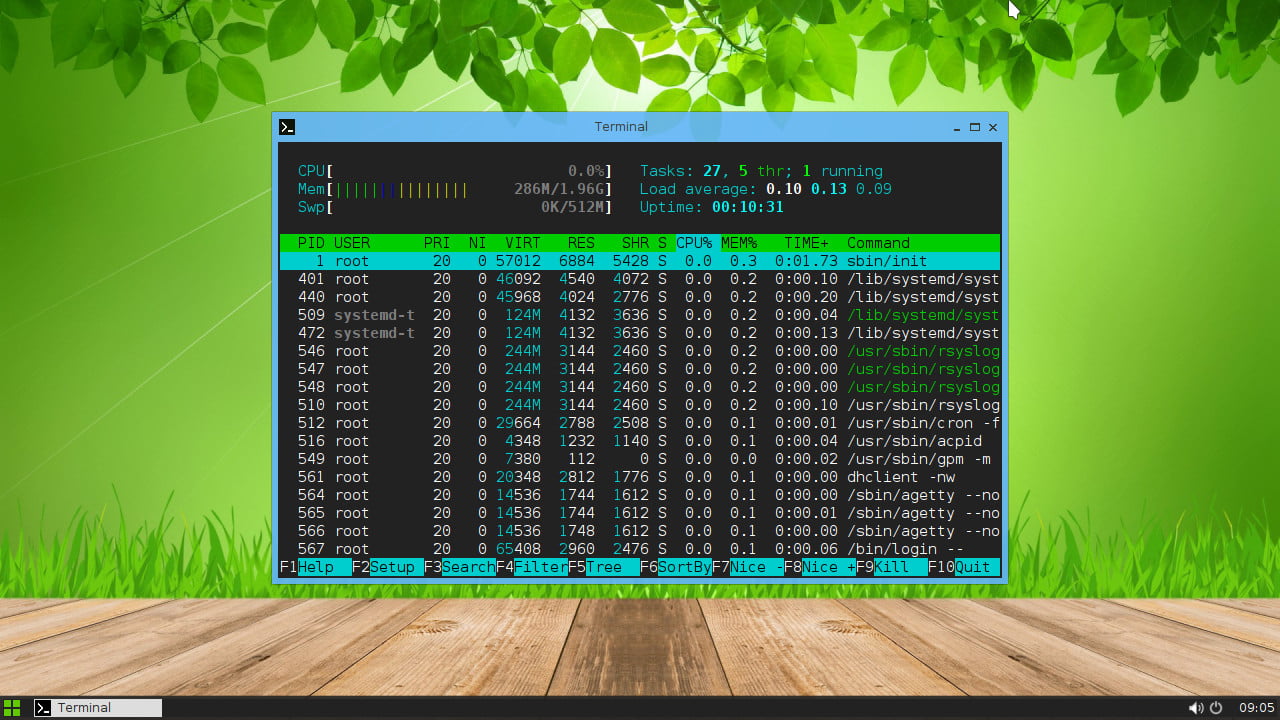This screenshot has height=720, width=1280.
Task: Click the power icon in system tray
Action: [1216, 708]
